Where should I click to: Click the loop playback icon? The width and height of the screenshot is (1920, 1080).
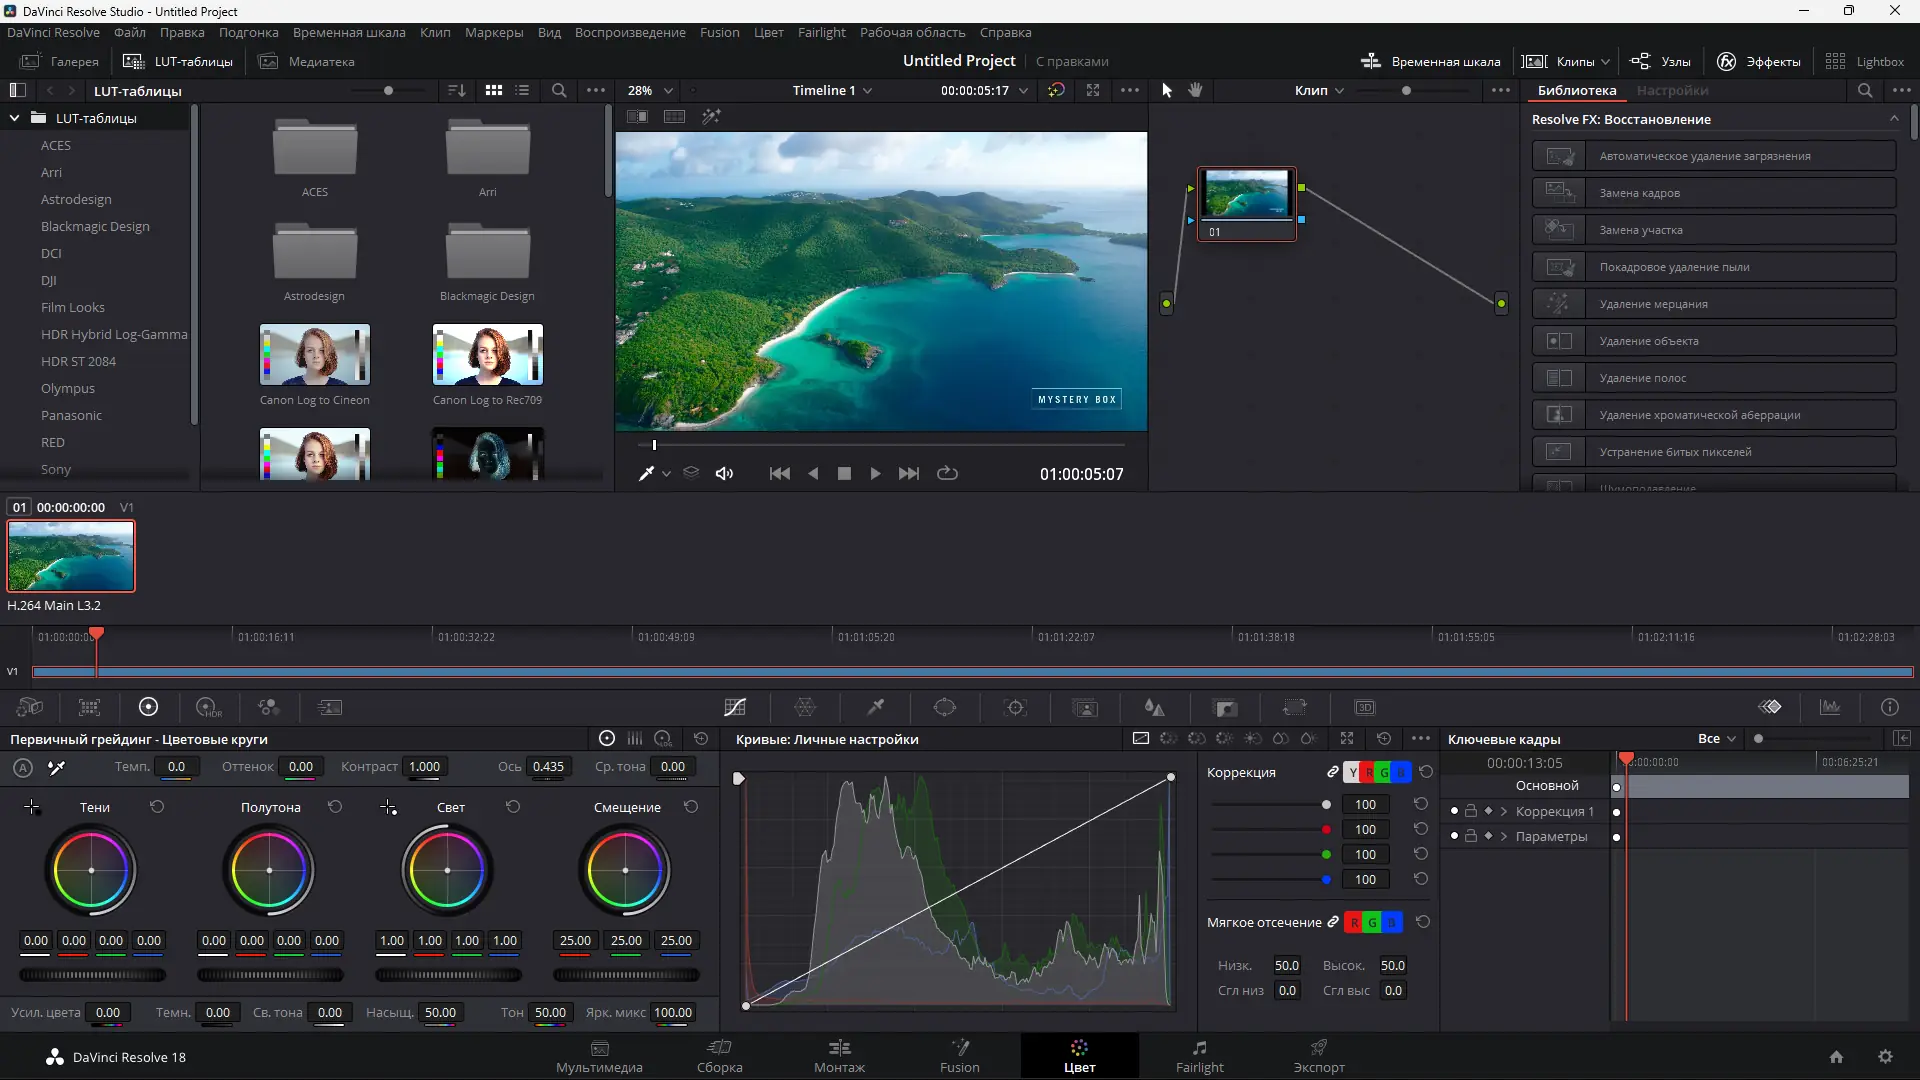point(947,474)
